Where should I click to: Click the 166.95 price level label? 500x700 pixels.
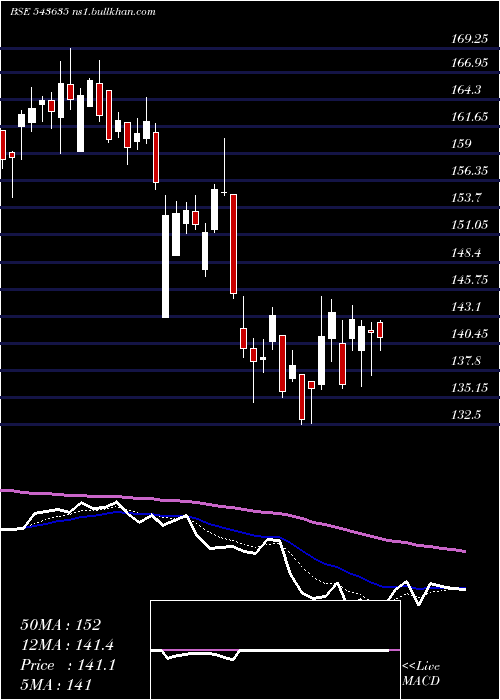(469, 63)
